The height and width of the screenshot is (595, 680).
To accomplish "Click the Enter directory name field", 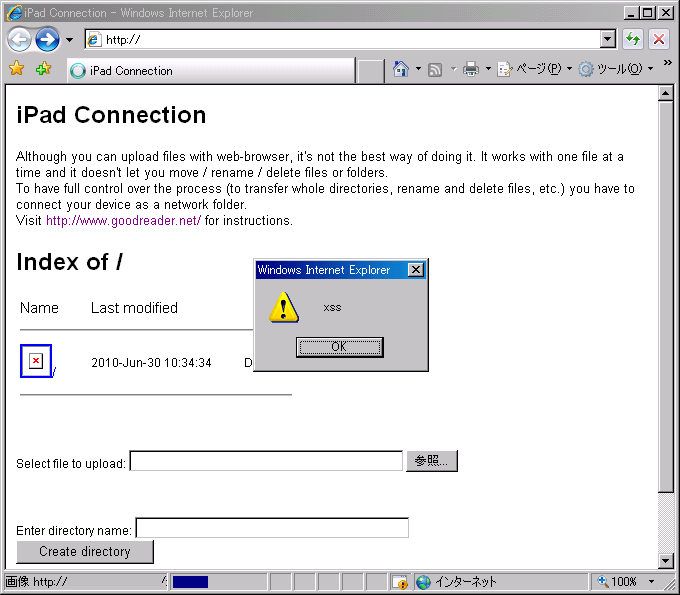I will click(272, 528).
